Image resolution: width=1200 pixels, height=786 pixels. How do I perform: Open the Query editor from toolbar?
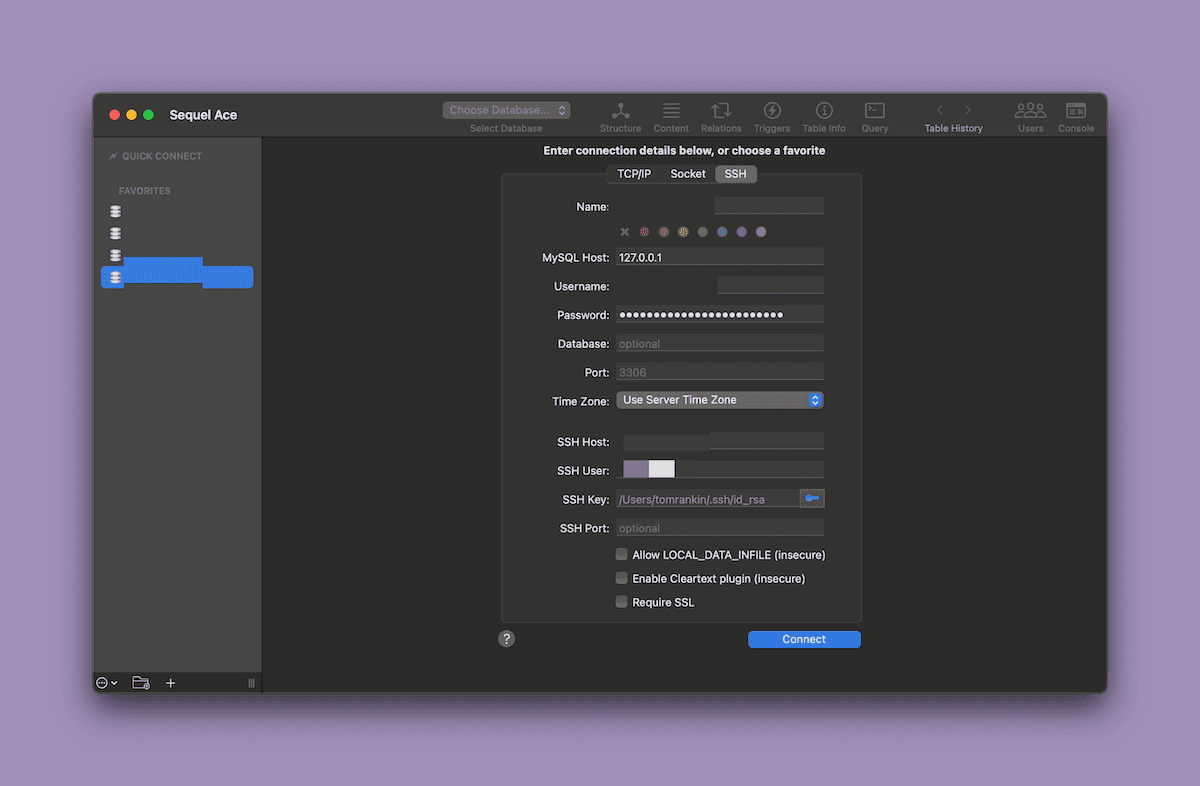(875, 117)
